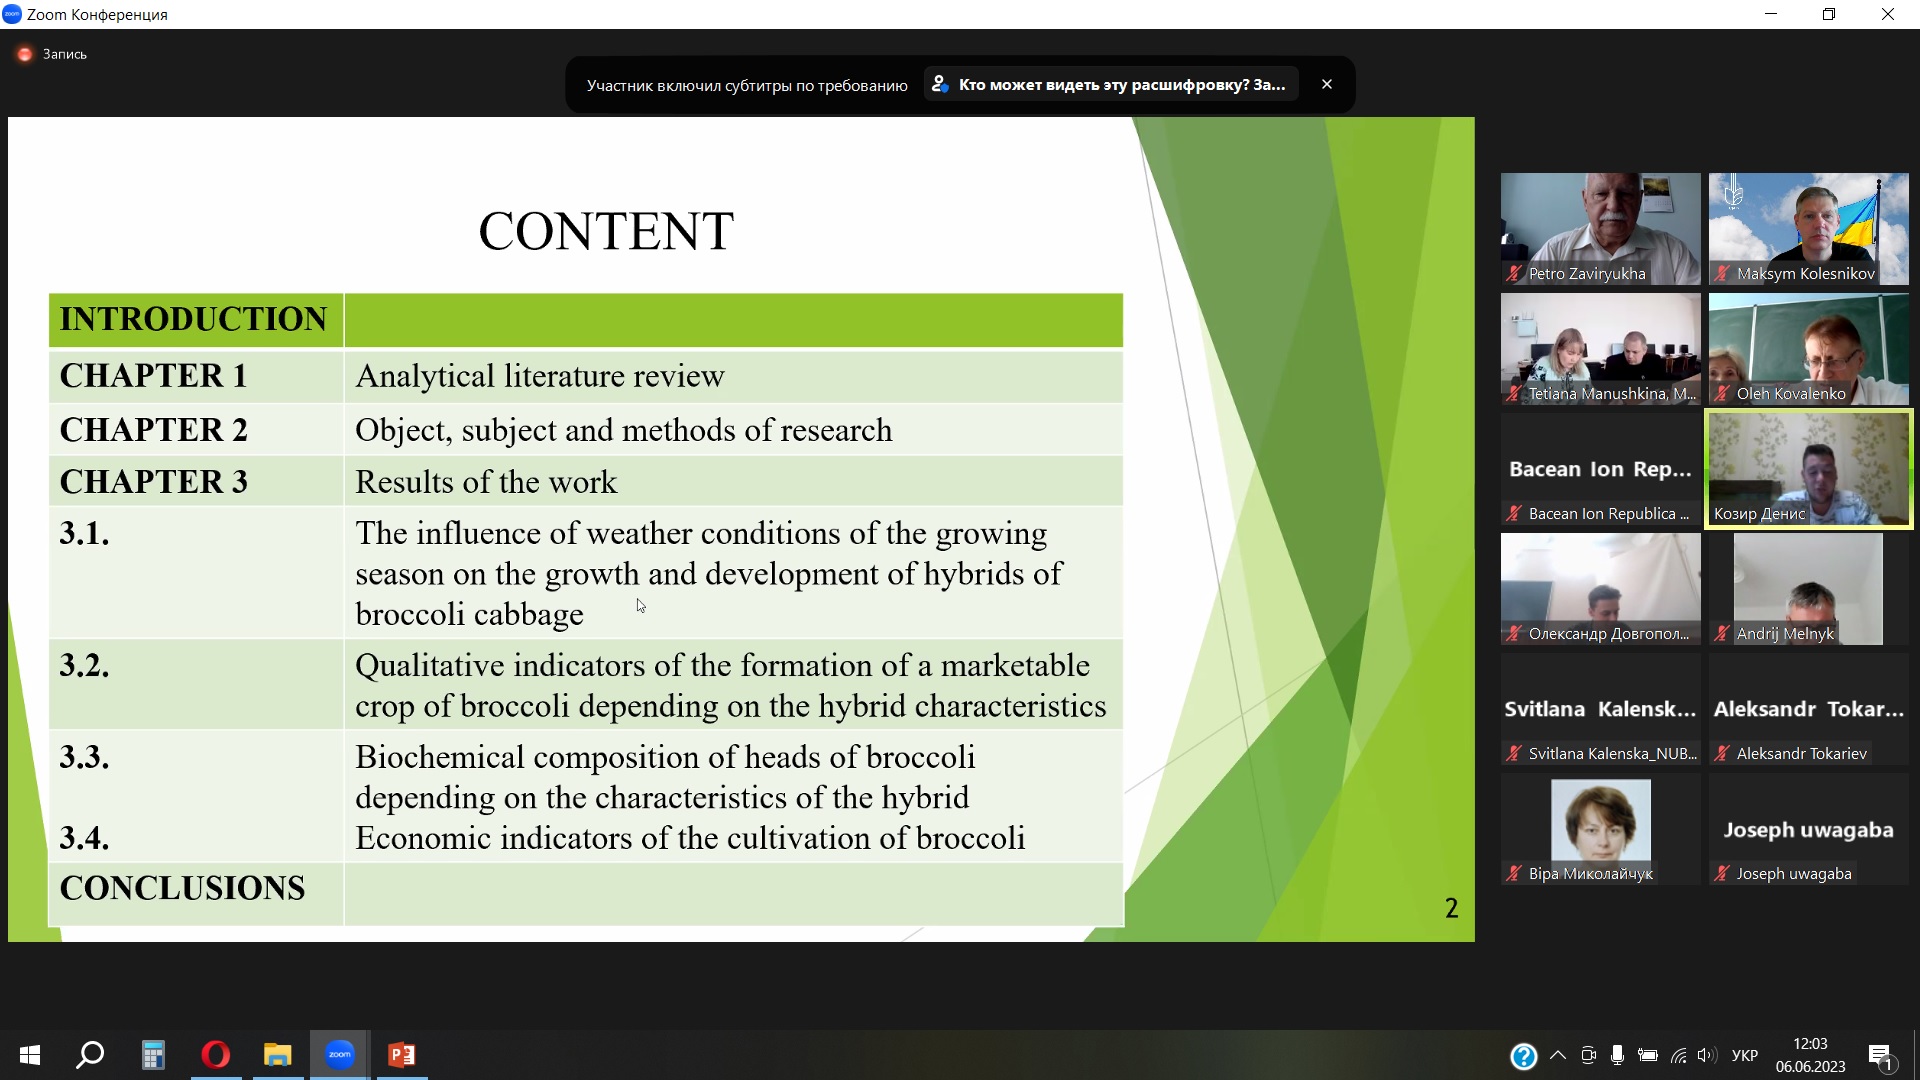This screenshot has height=1080, width=1920.
Task: Expand hidden system tray icons chevron
Action: [x=1558, y=1056]
